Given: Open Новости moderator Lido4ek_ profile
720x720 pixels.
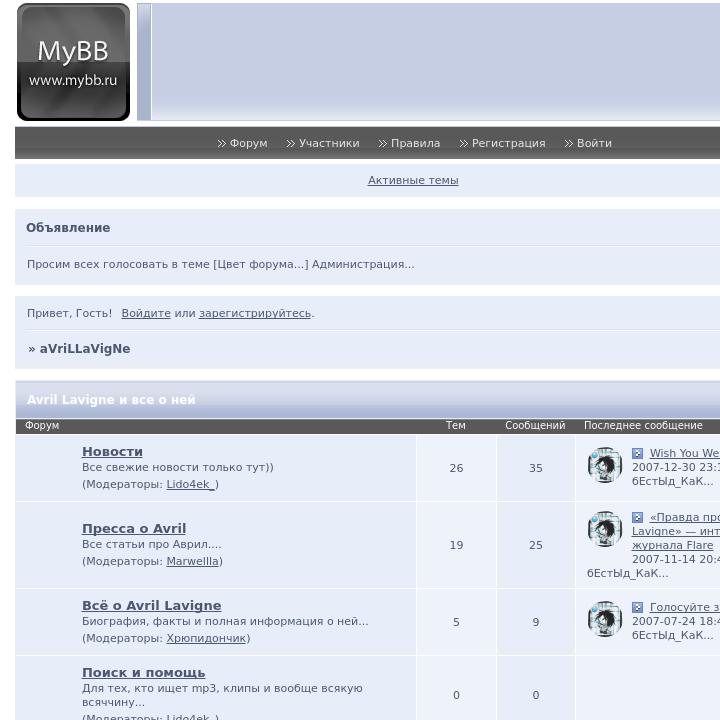Looking at the screenshot, I should pyautogui.click(x=191, y=484).
